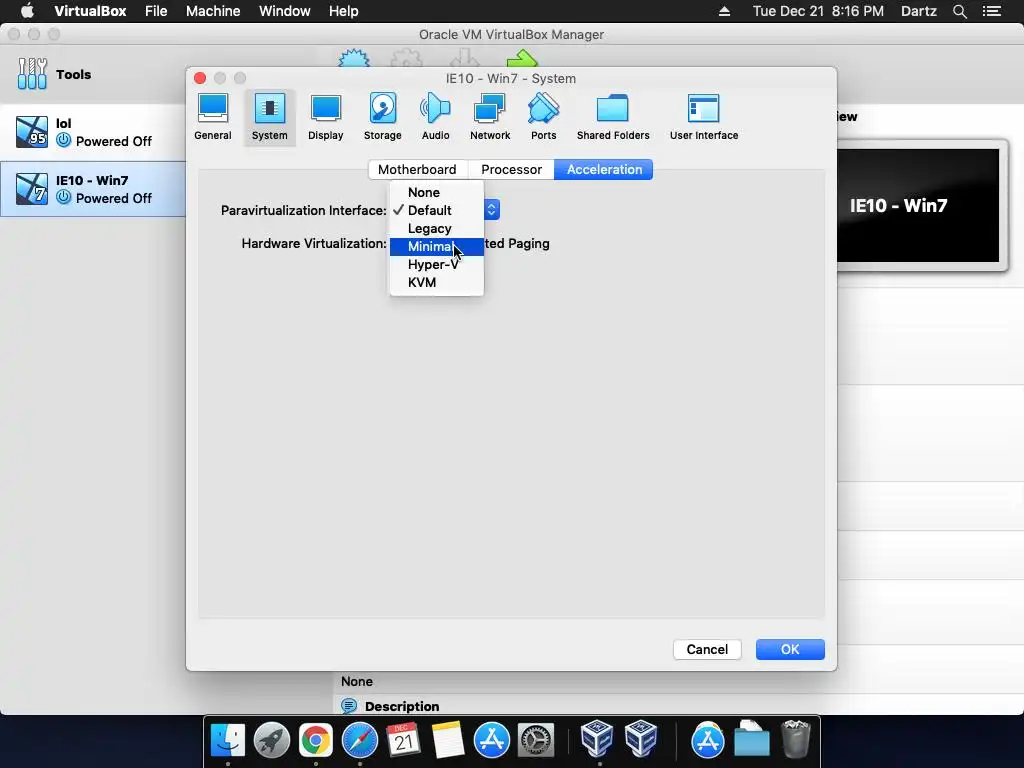Open Finder from the Dock
The image size is (1024, 768).
(x=228, y=741)
